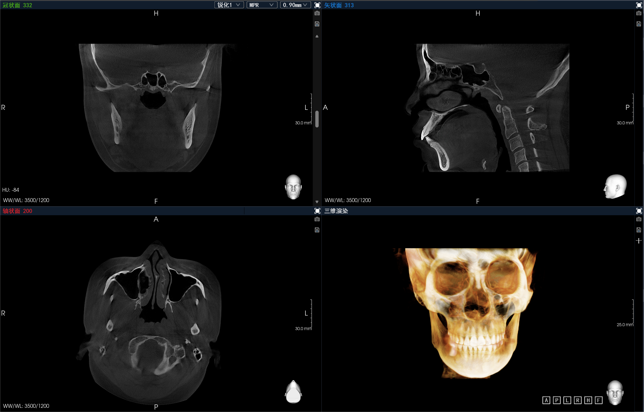Take a snapshot of the sagittal view
The image size is (644, 412).
(639, 16)
